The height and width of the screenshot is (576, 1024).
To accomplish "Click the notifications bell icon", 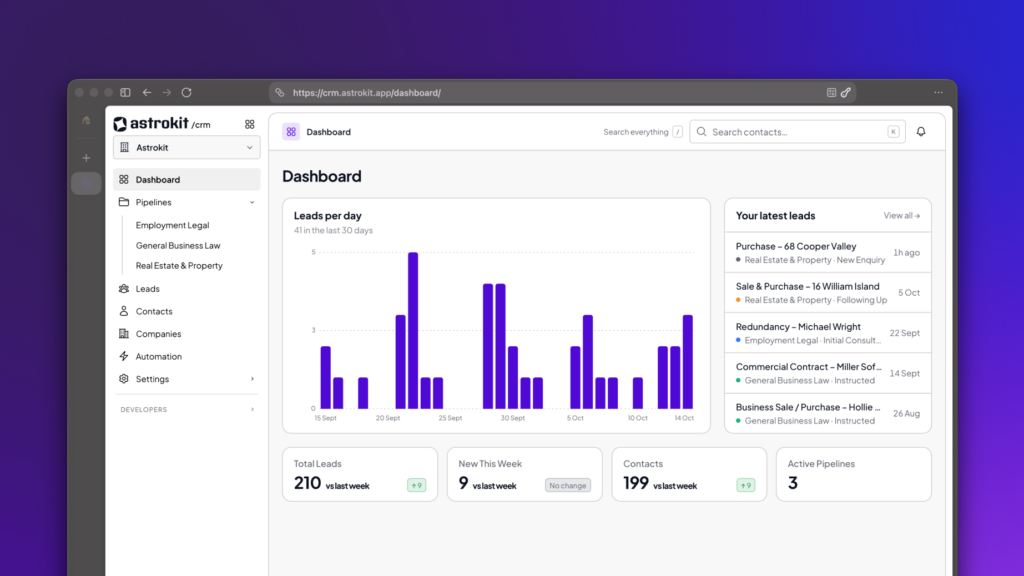I will [x=921, y=132].
